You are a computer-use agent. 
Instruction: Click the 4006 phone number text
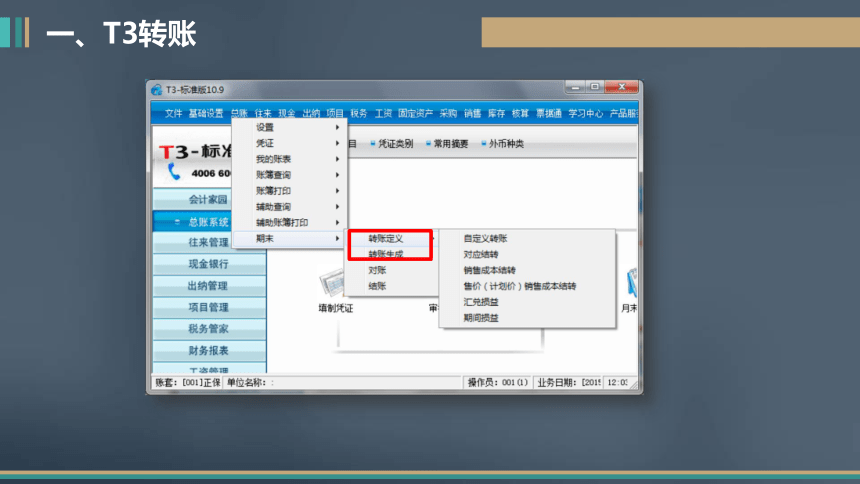tap(211, 173)
